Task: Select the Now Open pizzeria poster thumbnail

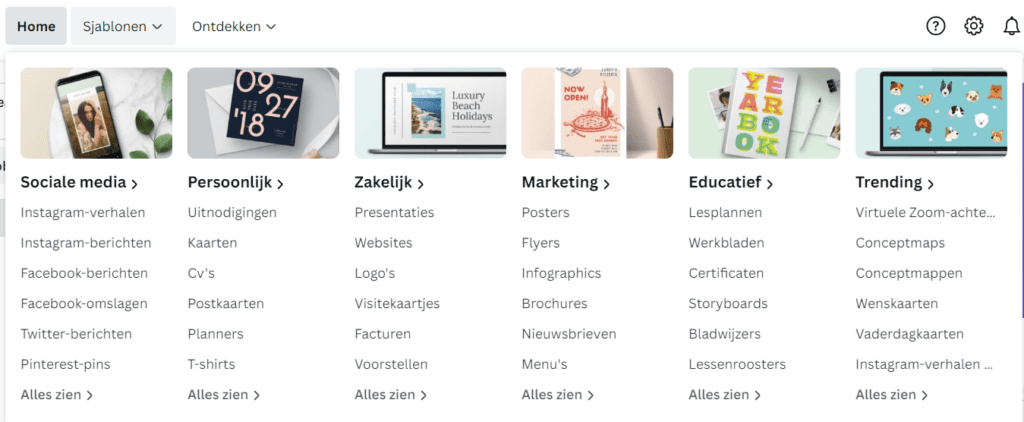Action: pyautogui.click(x=598, y=113)
